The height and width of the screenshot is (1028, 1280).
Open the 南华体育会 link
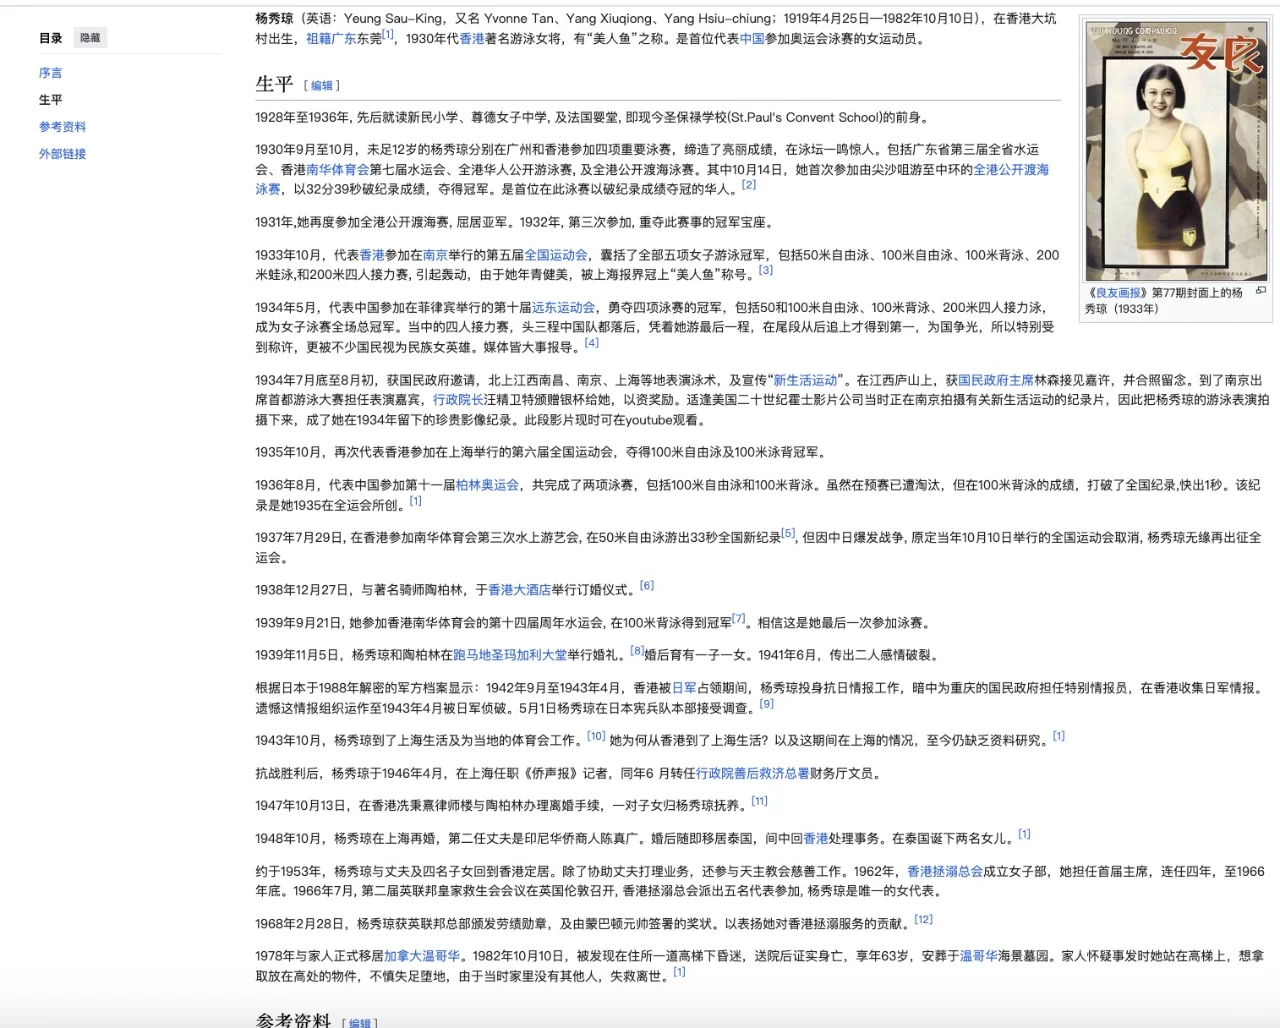337,170
